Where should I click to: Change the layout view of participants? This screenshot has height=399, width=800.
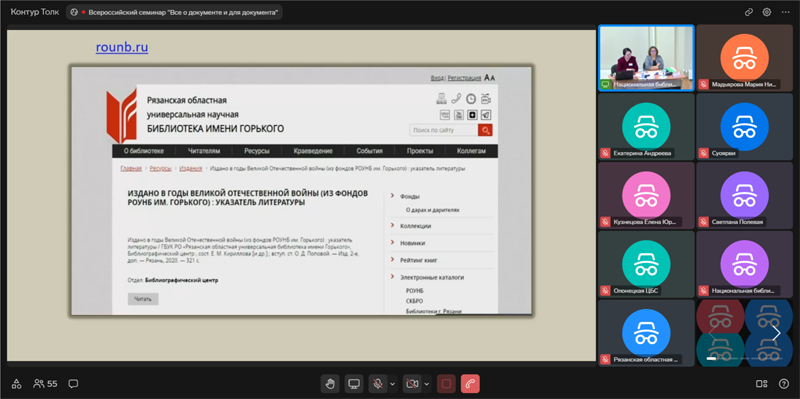coord(761,384)
